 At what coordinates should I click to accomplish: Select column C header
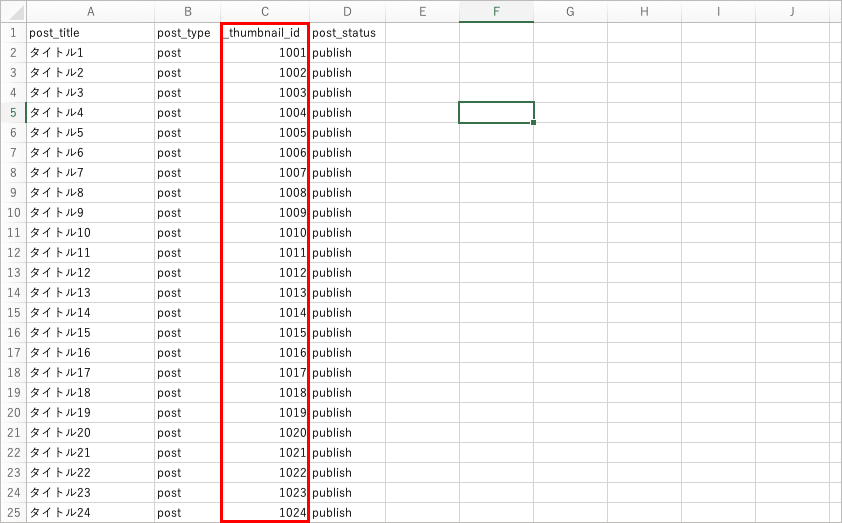click(265, 12)
